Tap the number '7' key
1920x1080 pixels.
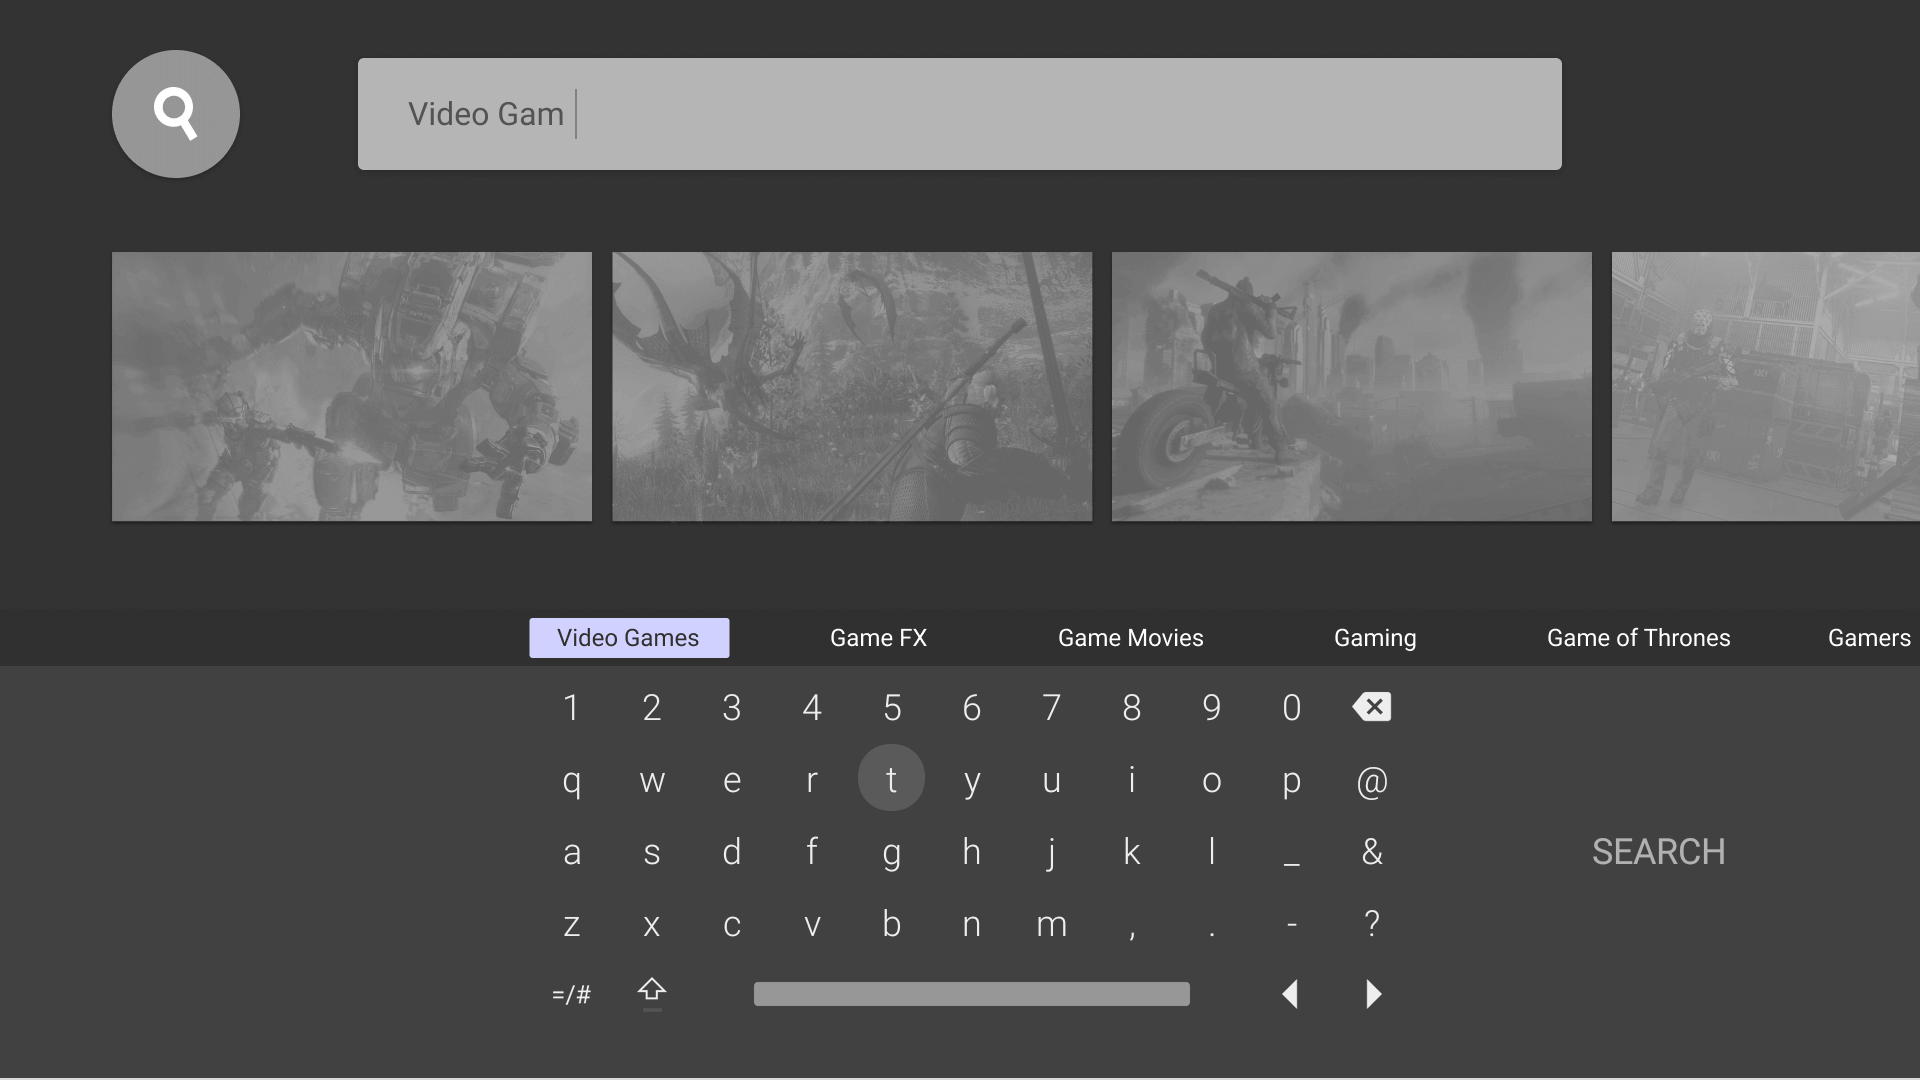pos(1052,708)
